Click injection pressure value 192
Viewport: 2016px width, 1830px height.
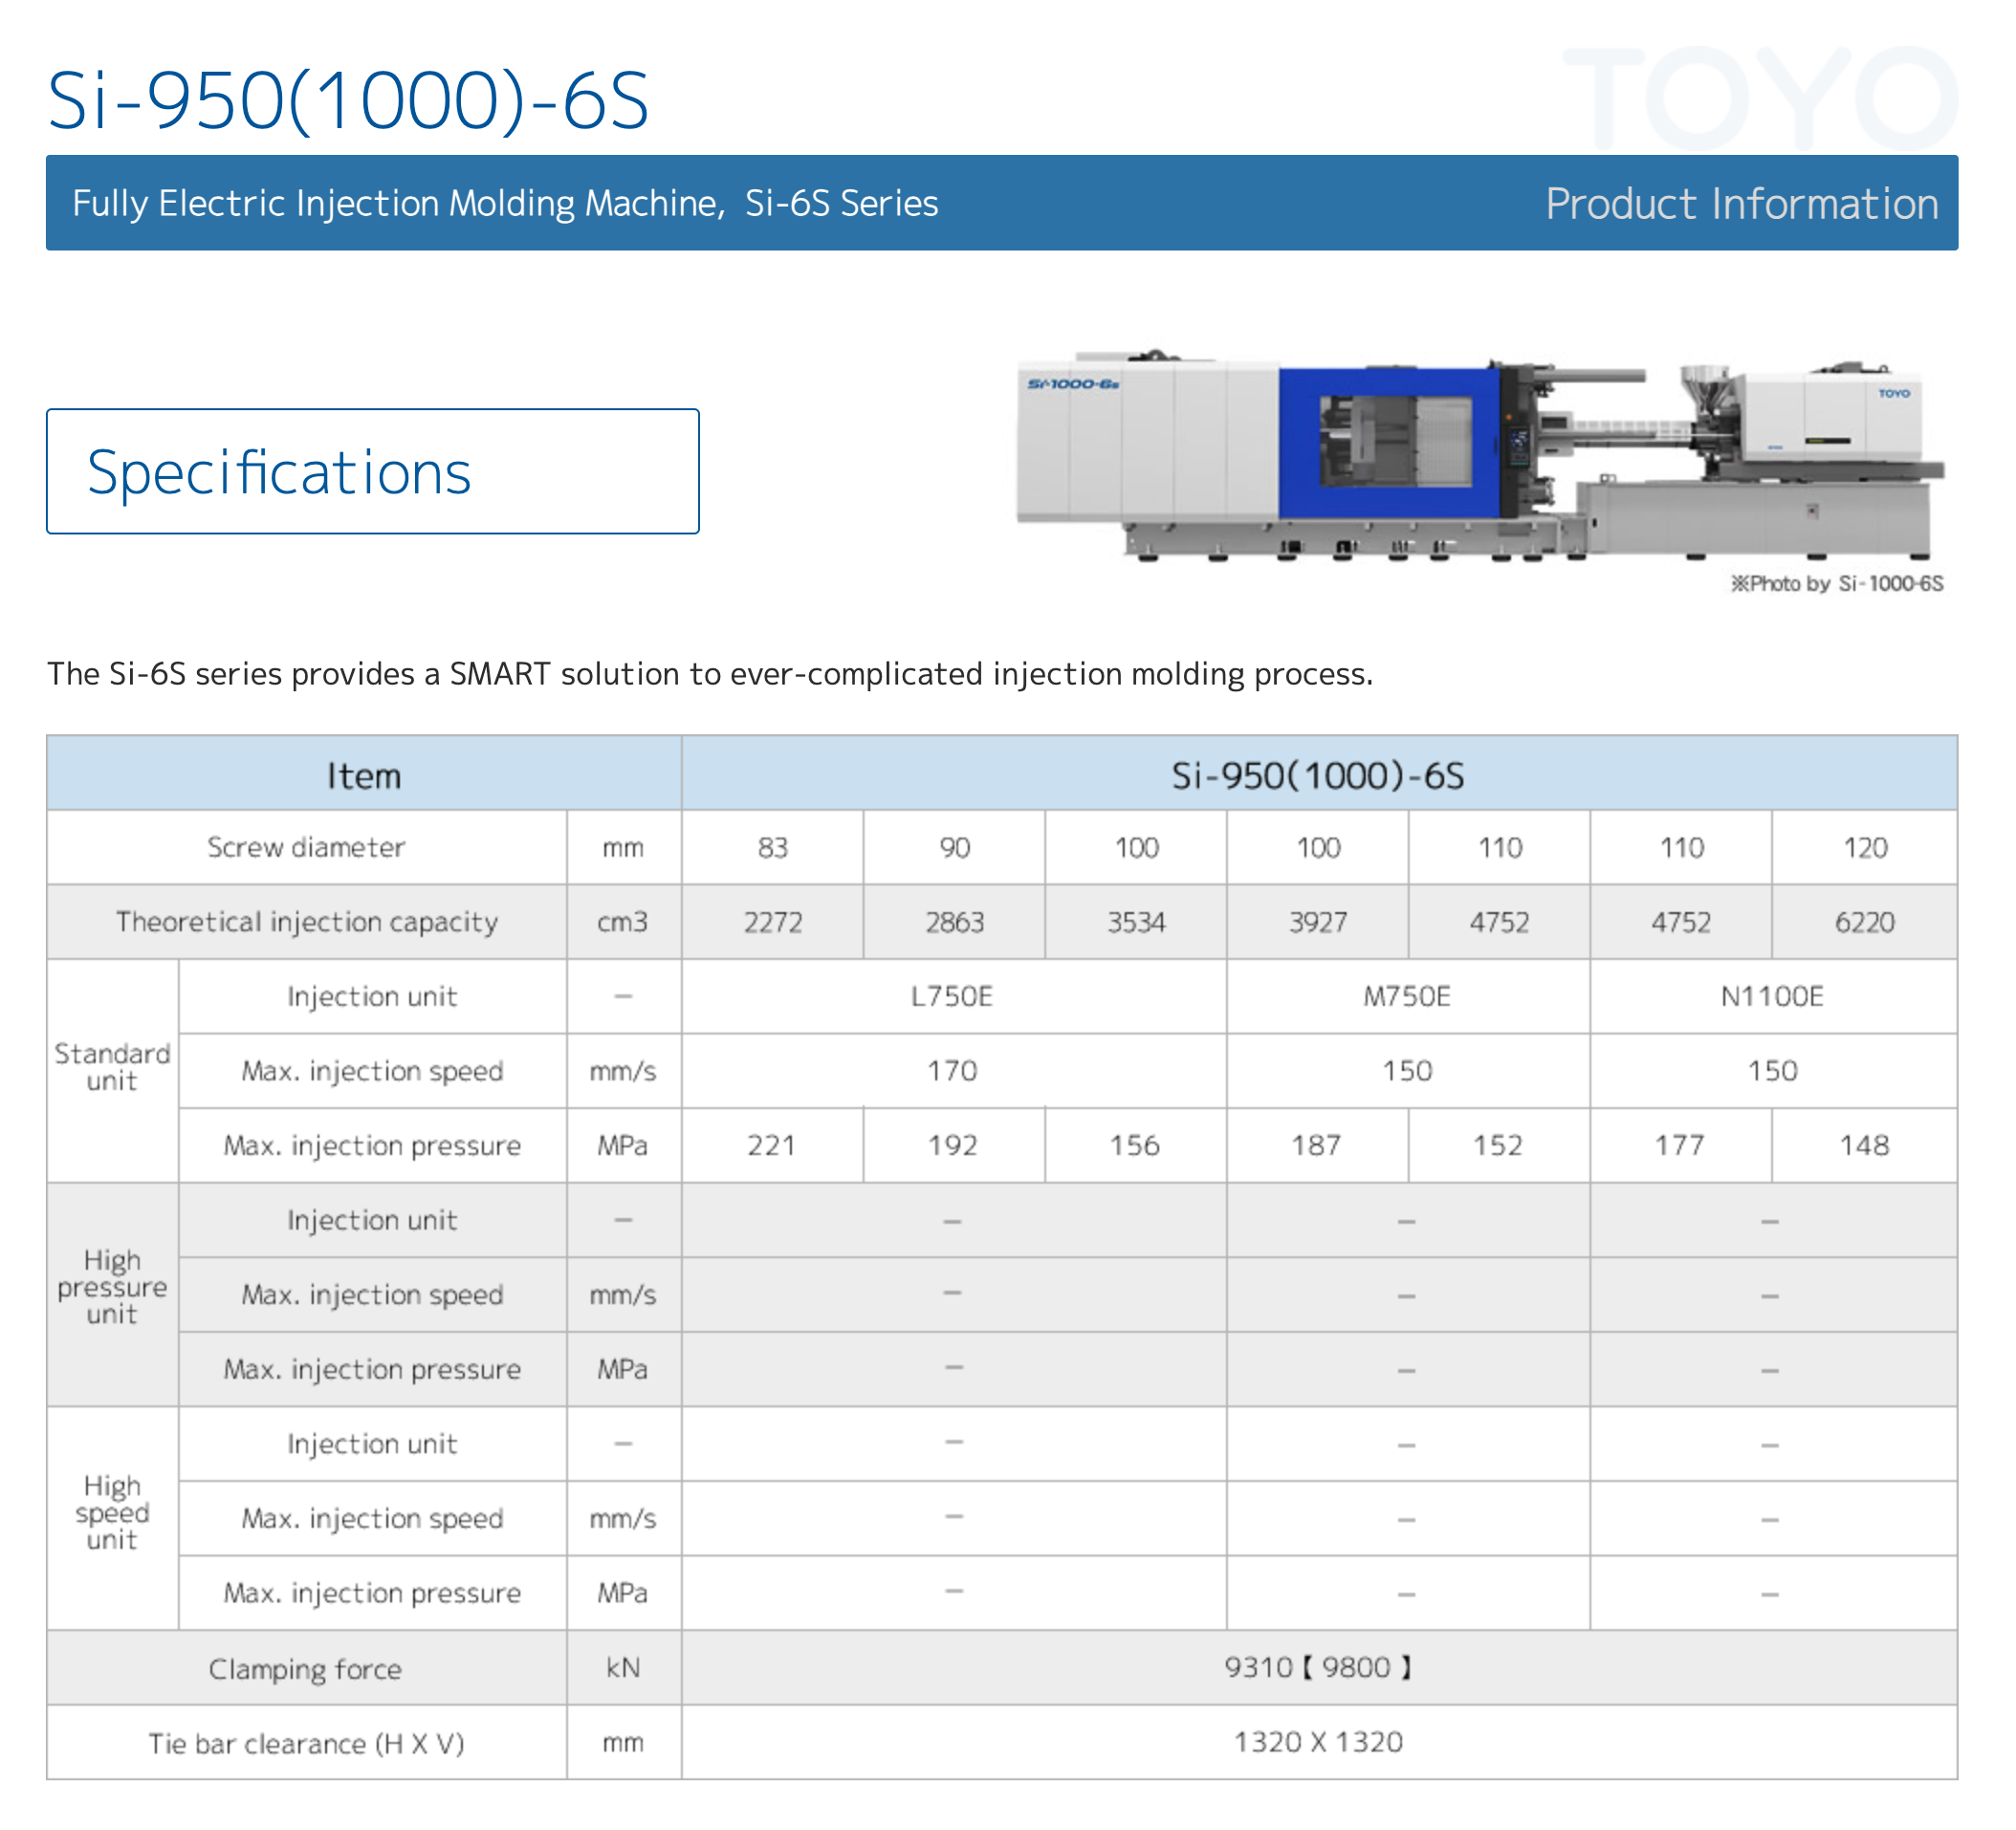coord(953,1145)
